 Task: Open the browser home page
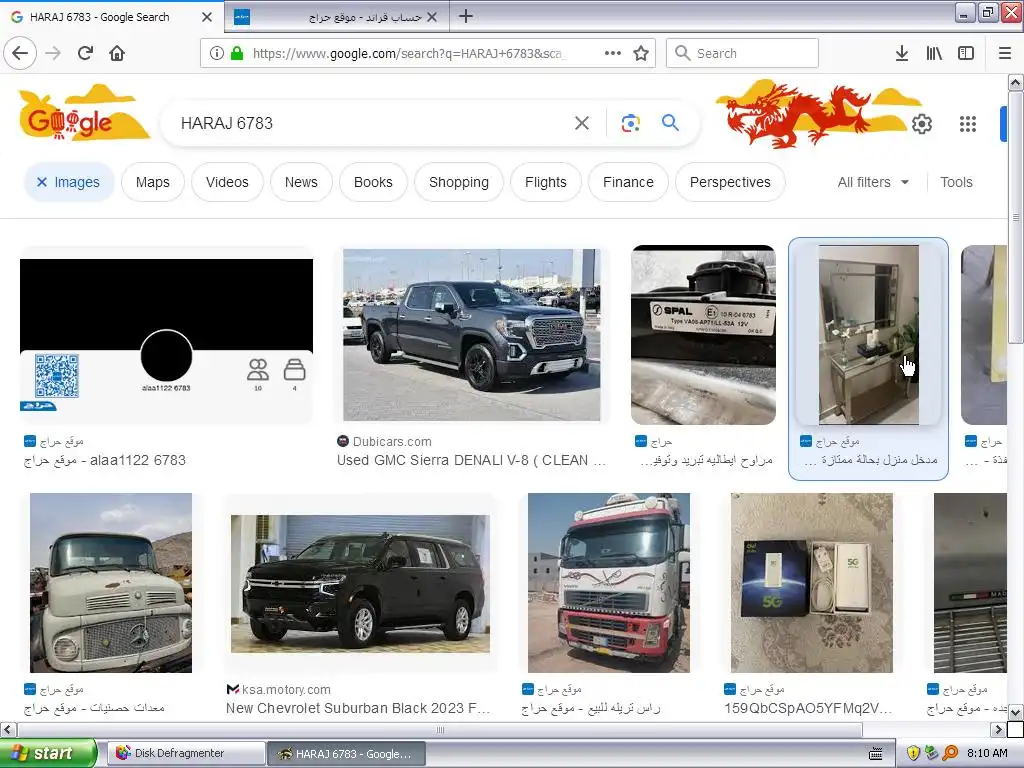click(x=117, y=53)
